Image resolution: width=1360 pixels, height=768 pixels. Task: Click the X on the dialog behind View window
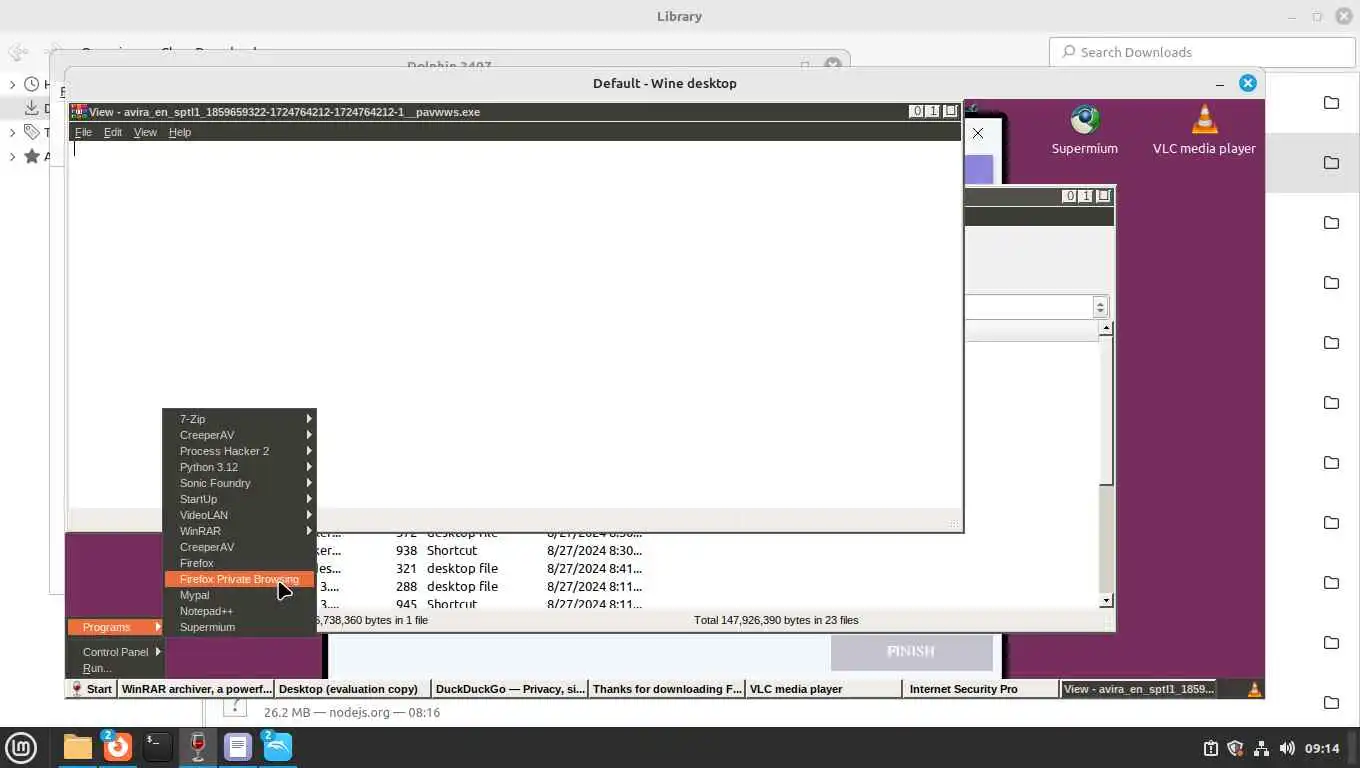978,133
